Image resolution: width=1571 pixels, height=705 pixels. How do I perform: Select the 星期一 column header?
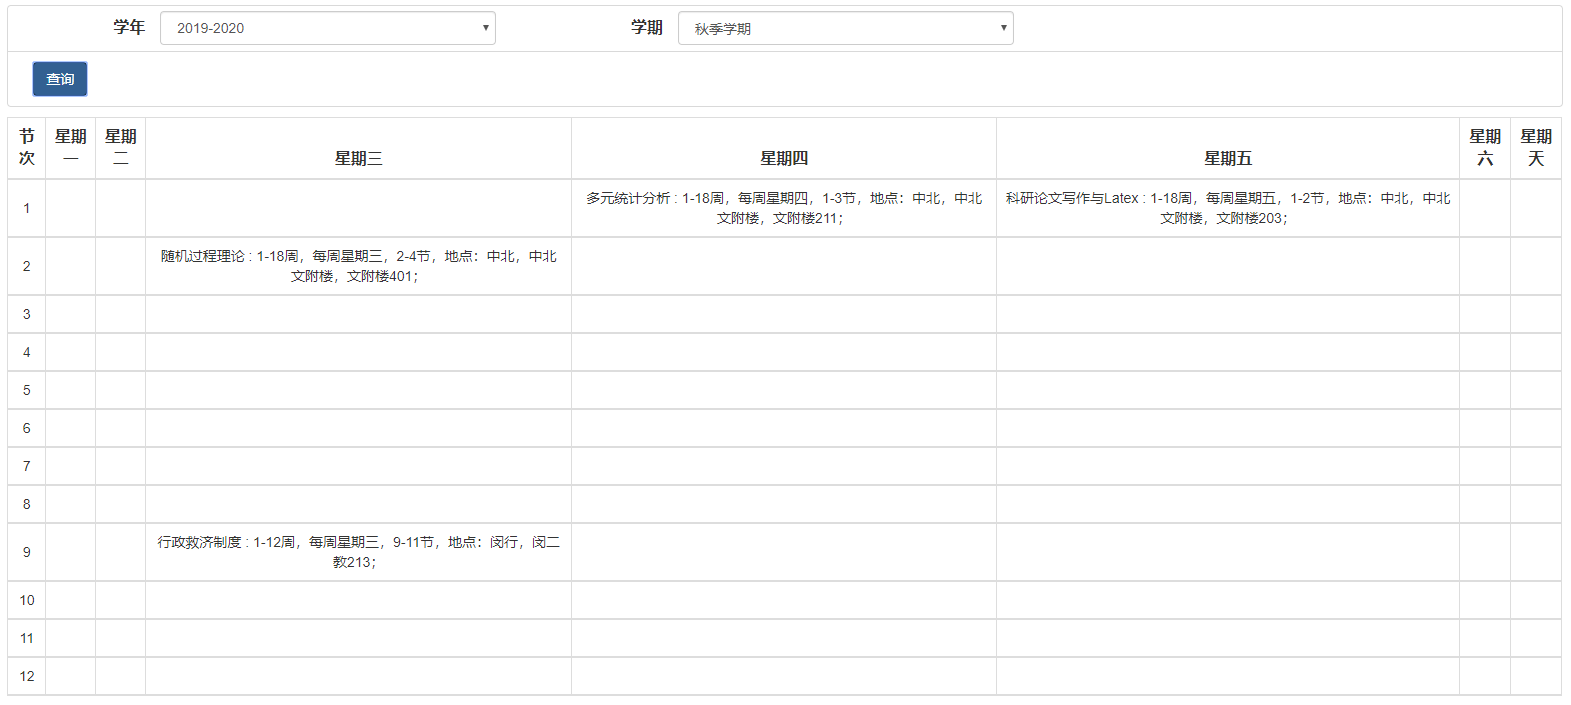click(x=70, y=147)
